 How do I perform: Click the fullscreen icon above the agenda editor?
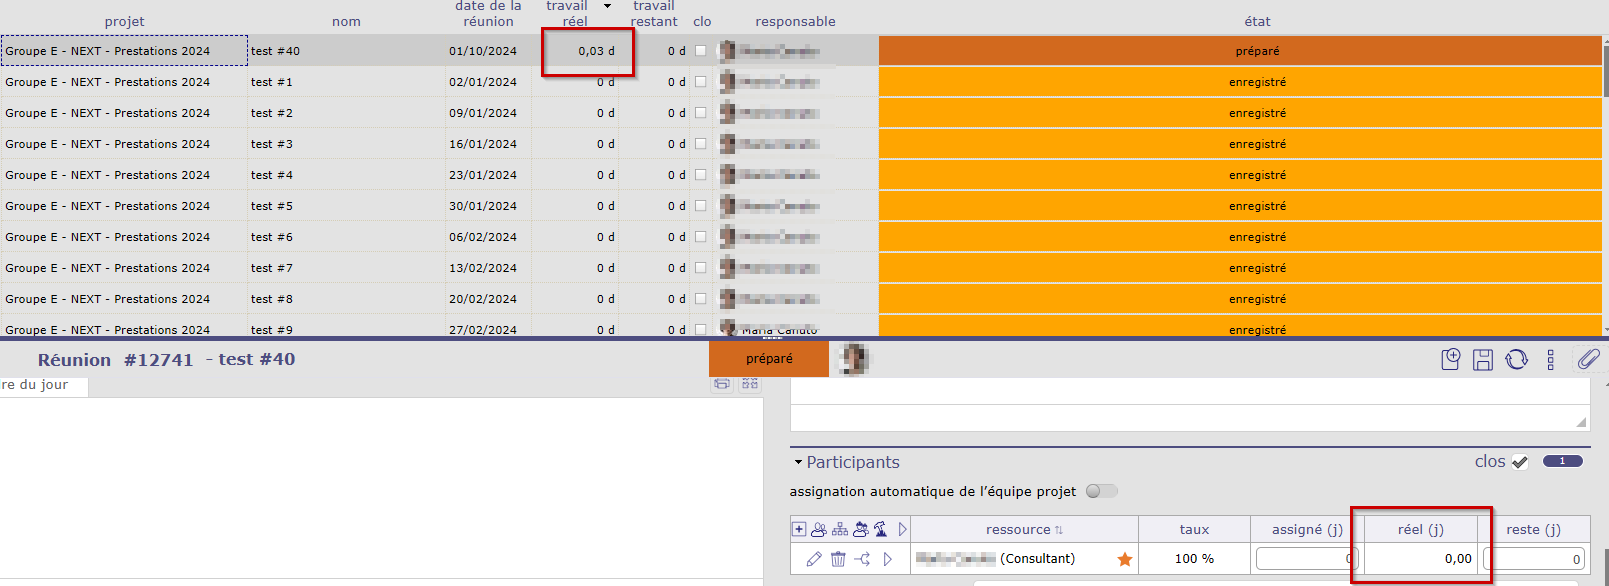click(x=749, y=384)
